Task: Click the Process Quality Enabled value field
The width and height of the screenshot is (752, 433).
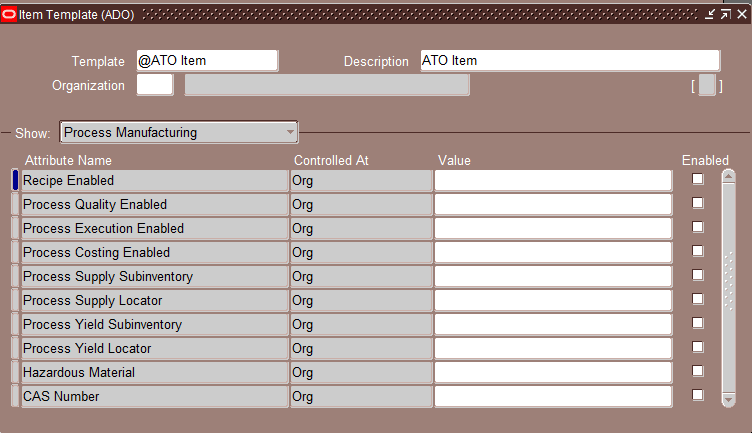Action: tap(553, 205)
